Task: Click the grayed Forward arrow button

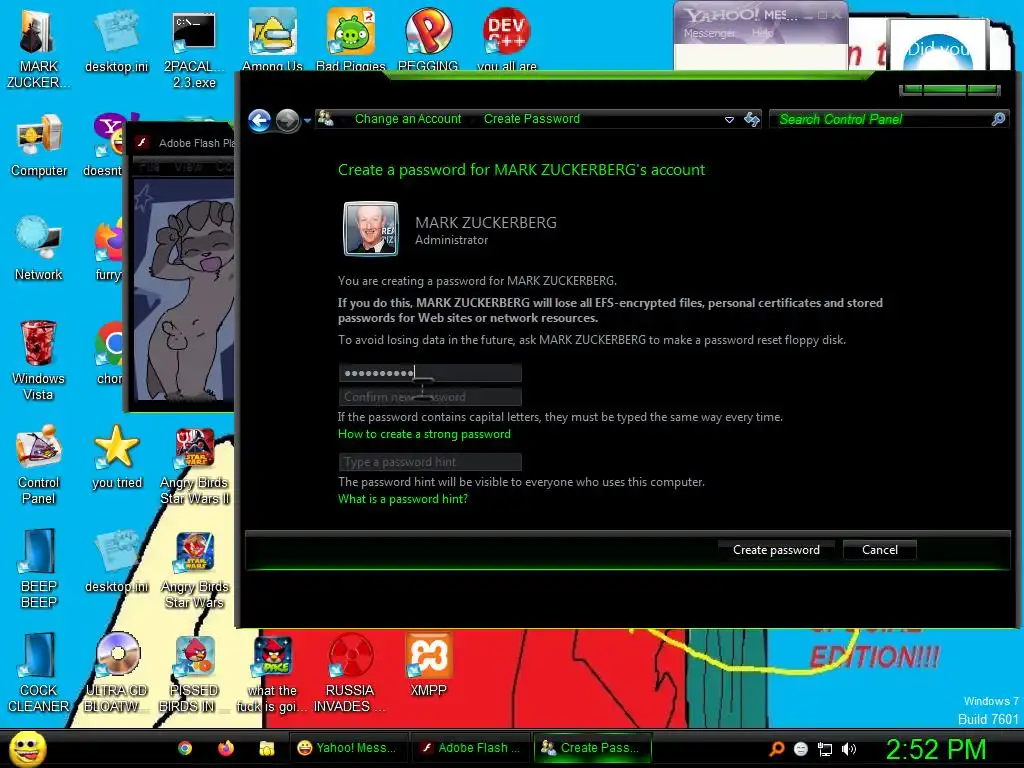Action: tap(287, 120)
